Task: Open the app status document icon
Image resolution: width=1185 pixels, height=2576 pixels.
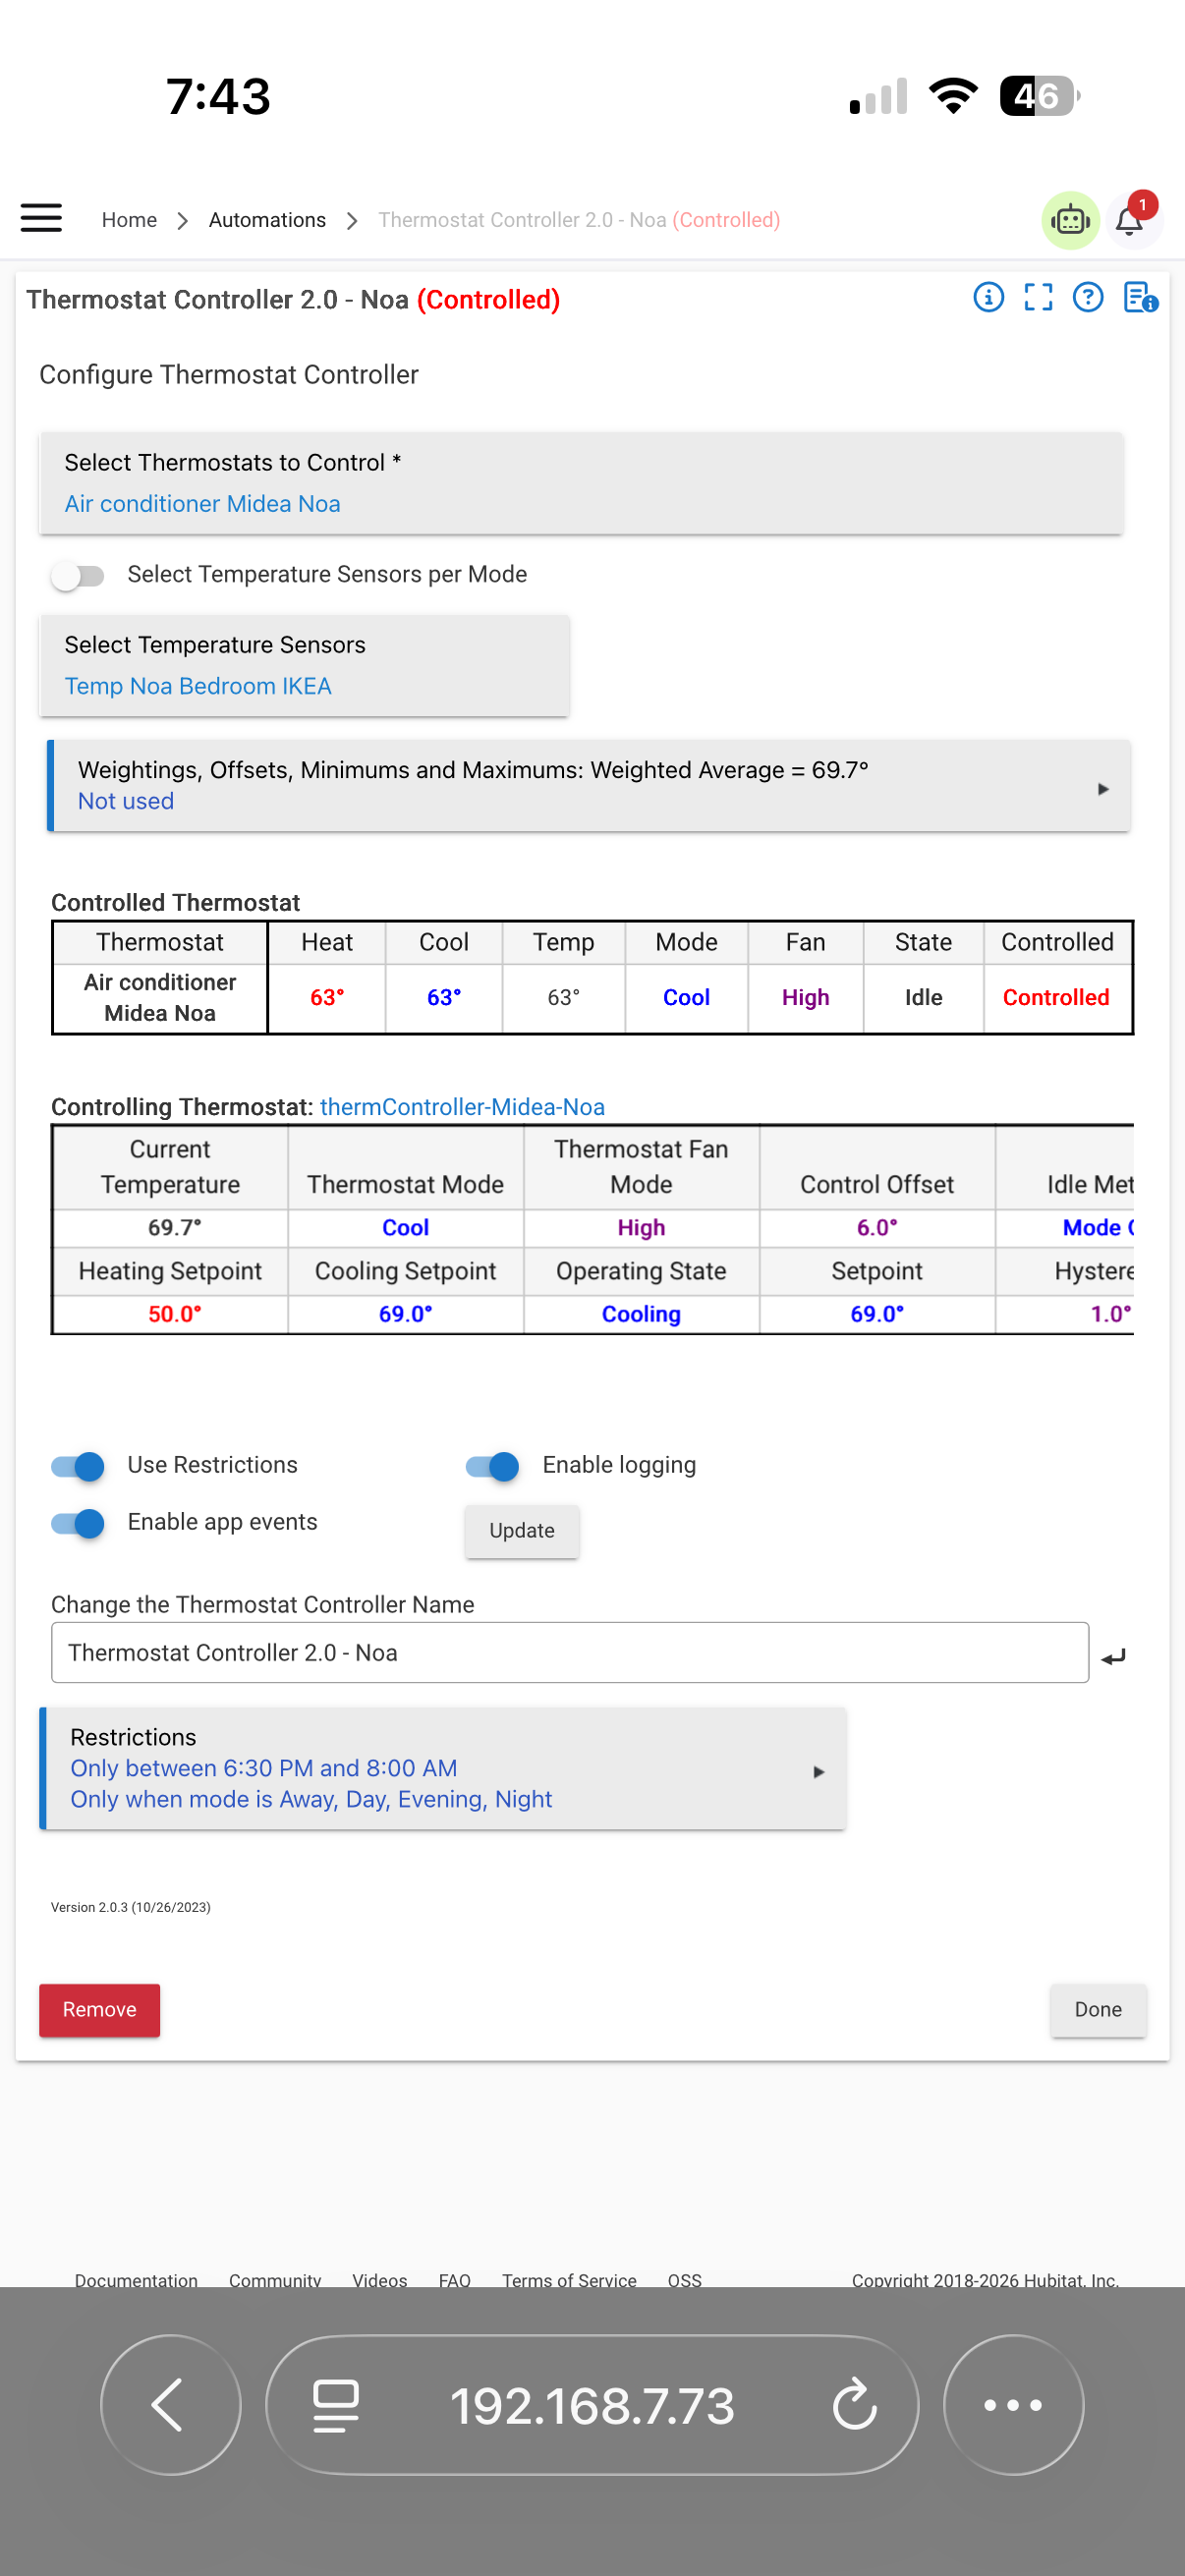Action: click(x=1139, y=297)
